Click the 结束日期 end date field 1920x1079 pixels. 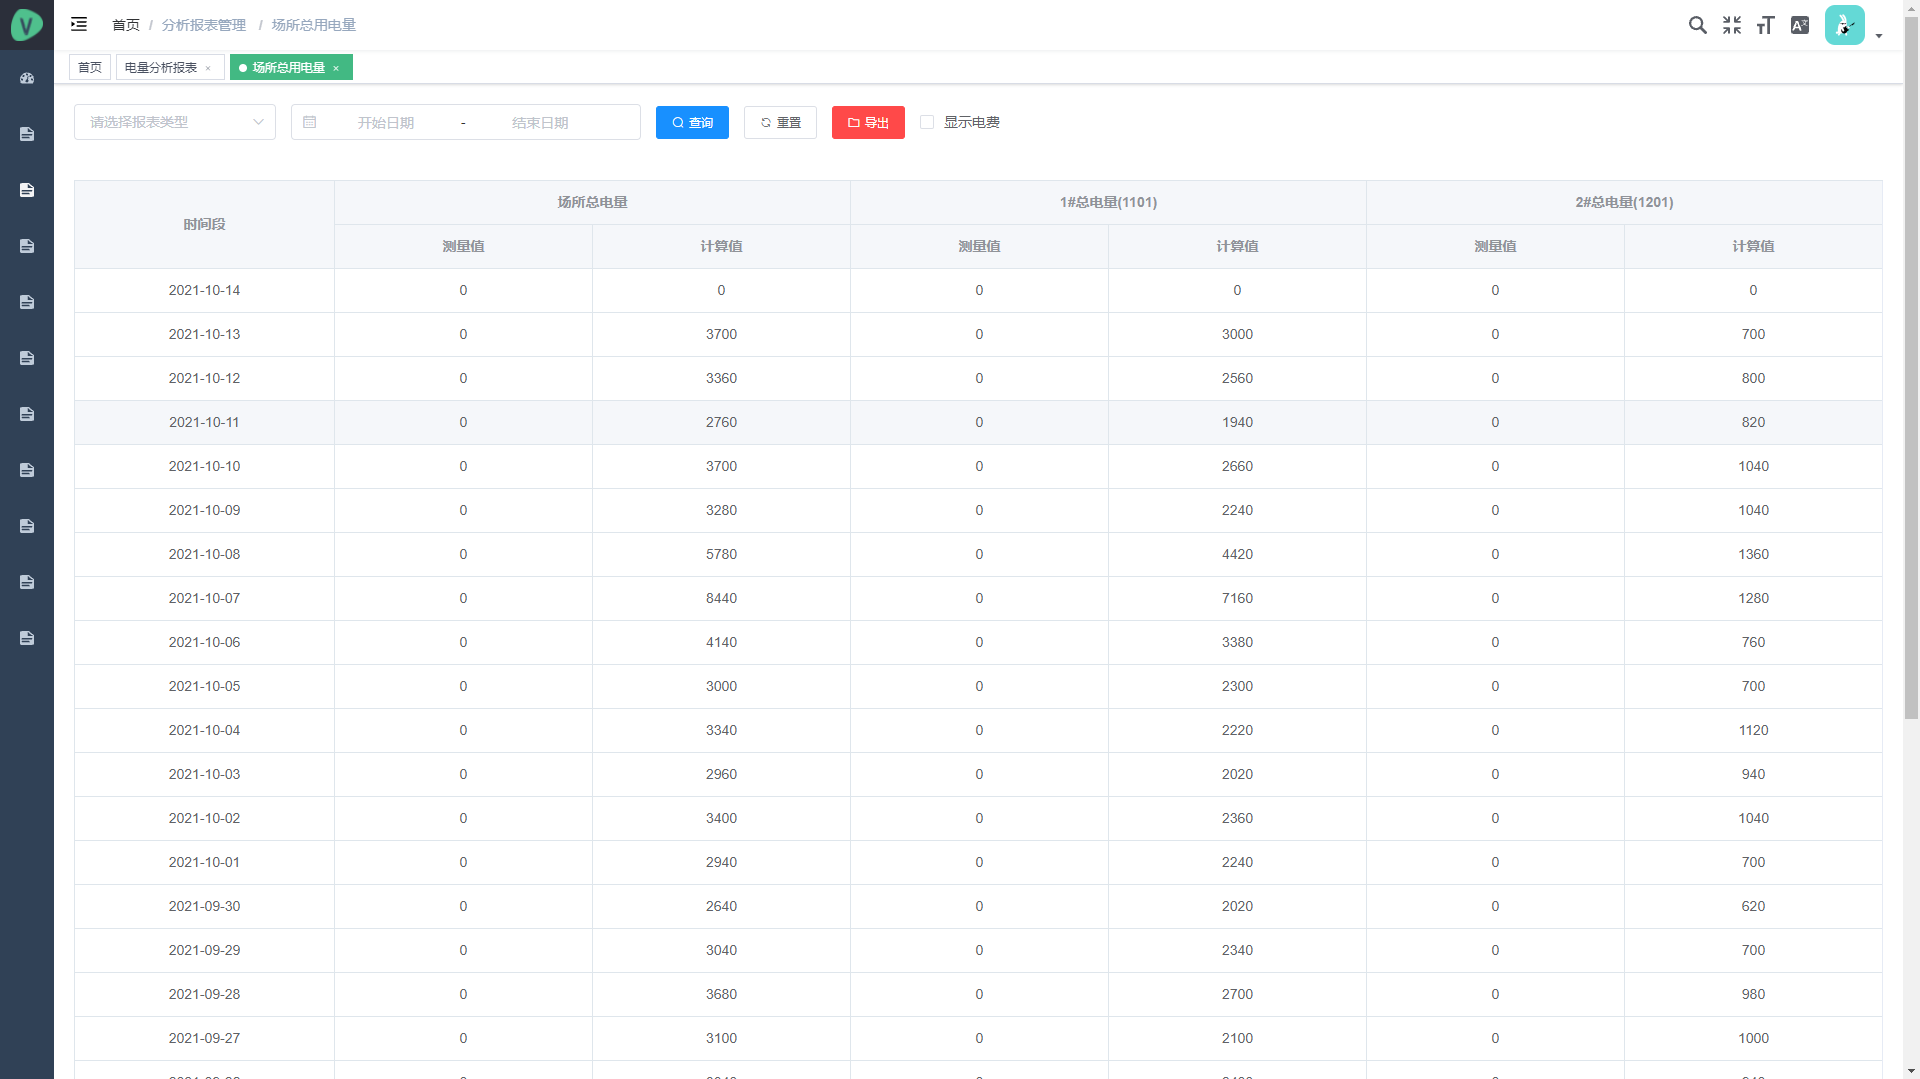[x=540, y=122]
